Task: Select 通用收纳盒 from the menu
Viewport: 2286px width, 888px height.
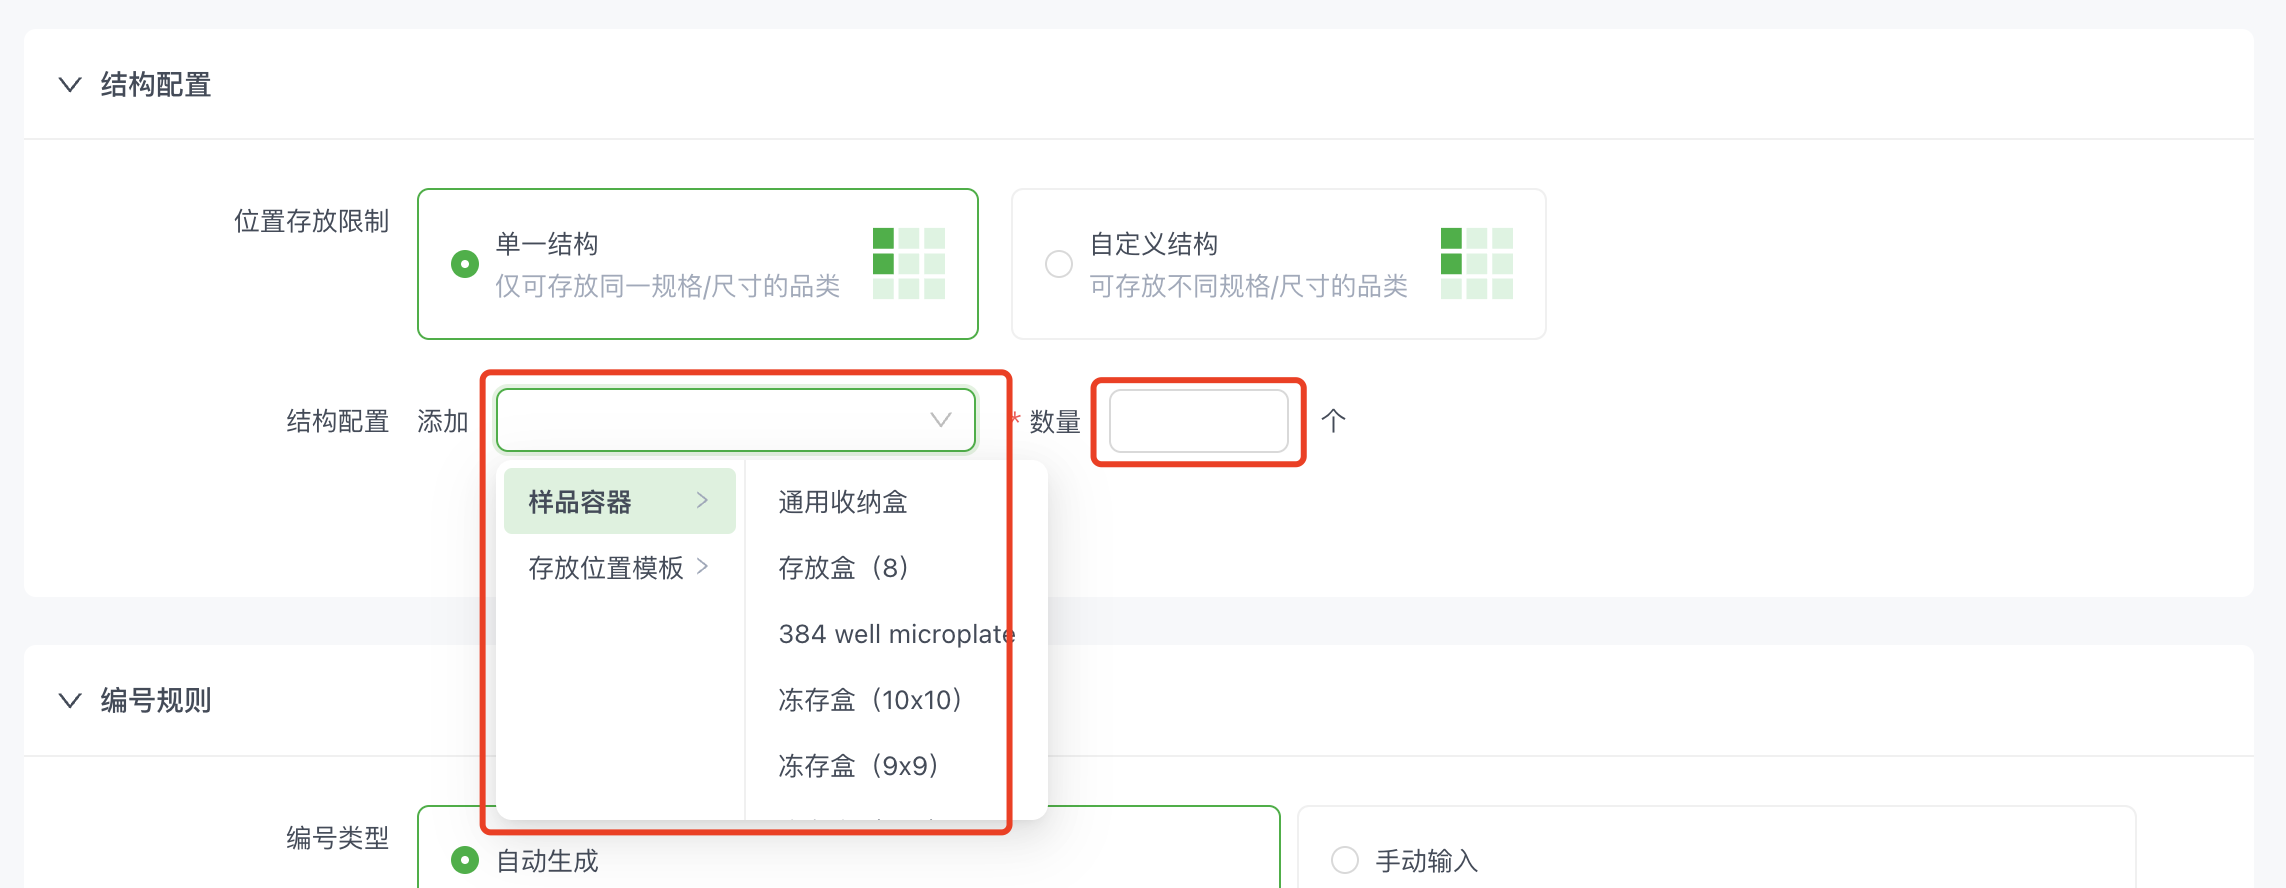Action: (843, 501)
